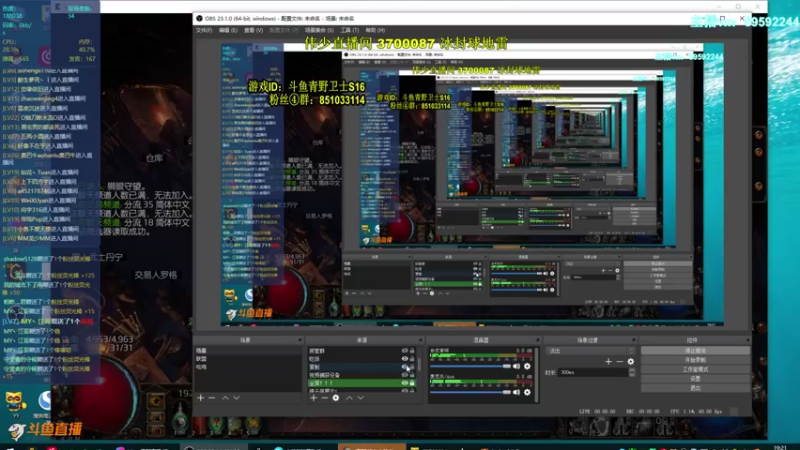Move the scene down in the Scenes panel
This screenshot has height=450, width=800.
click(x=237, y=397)
